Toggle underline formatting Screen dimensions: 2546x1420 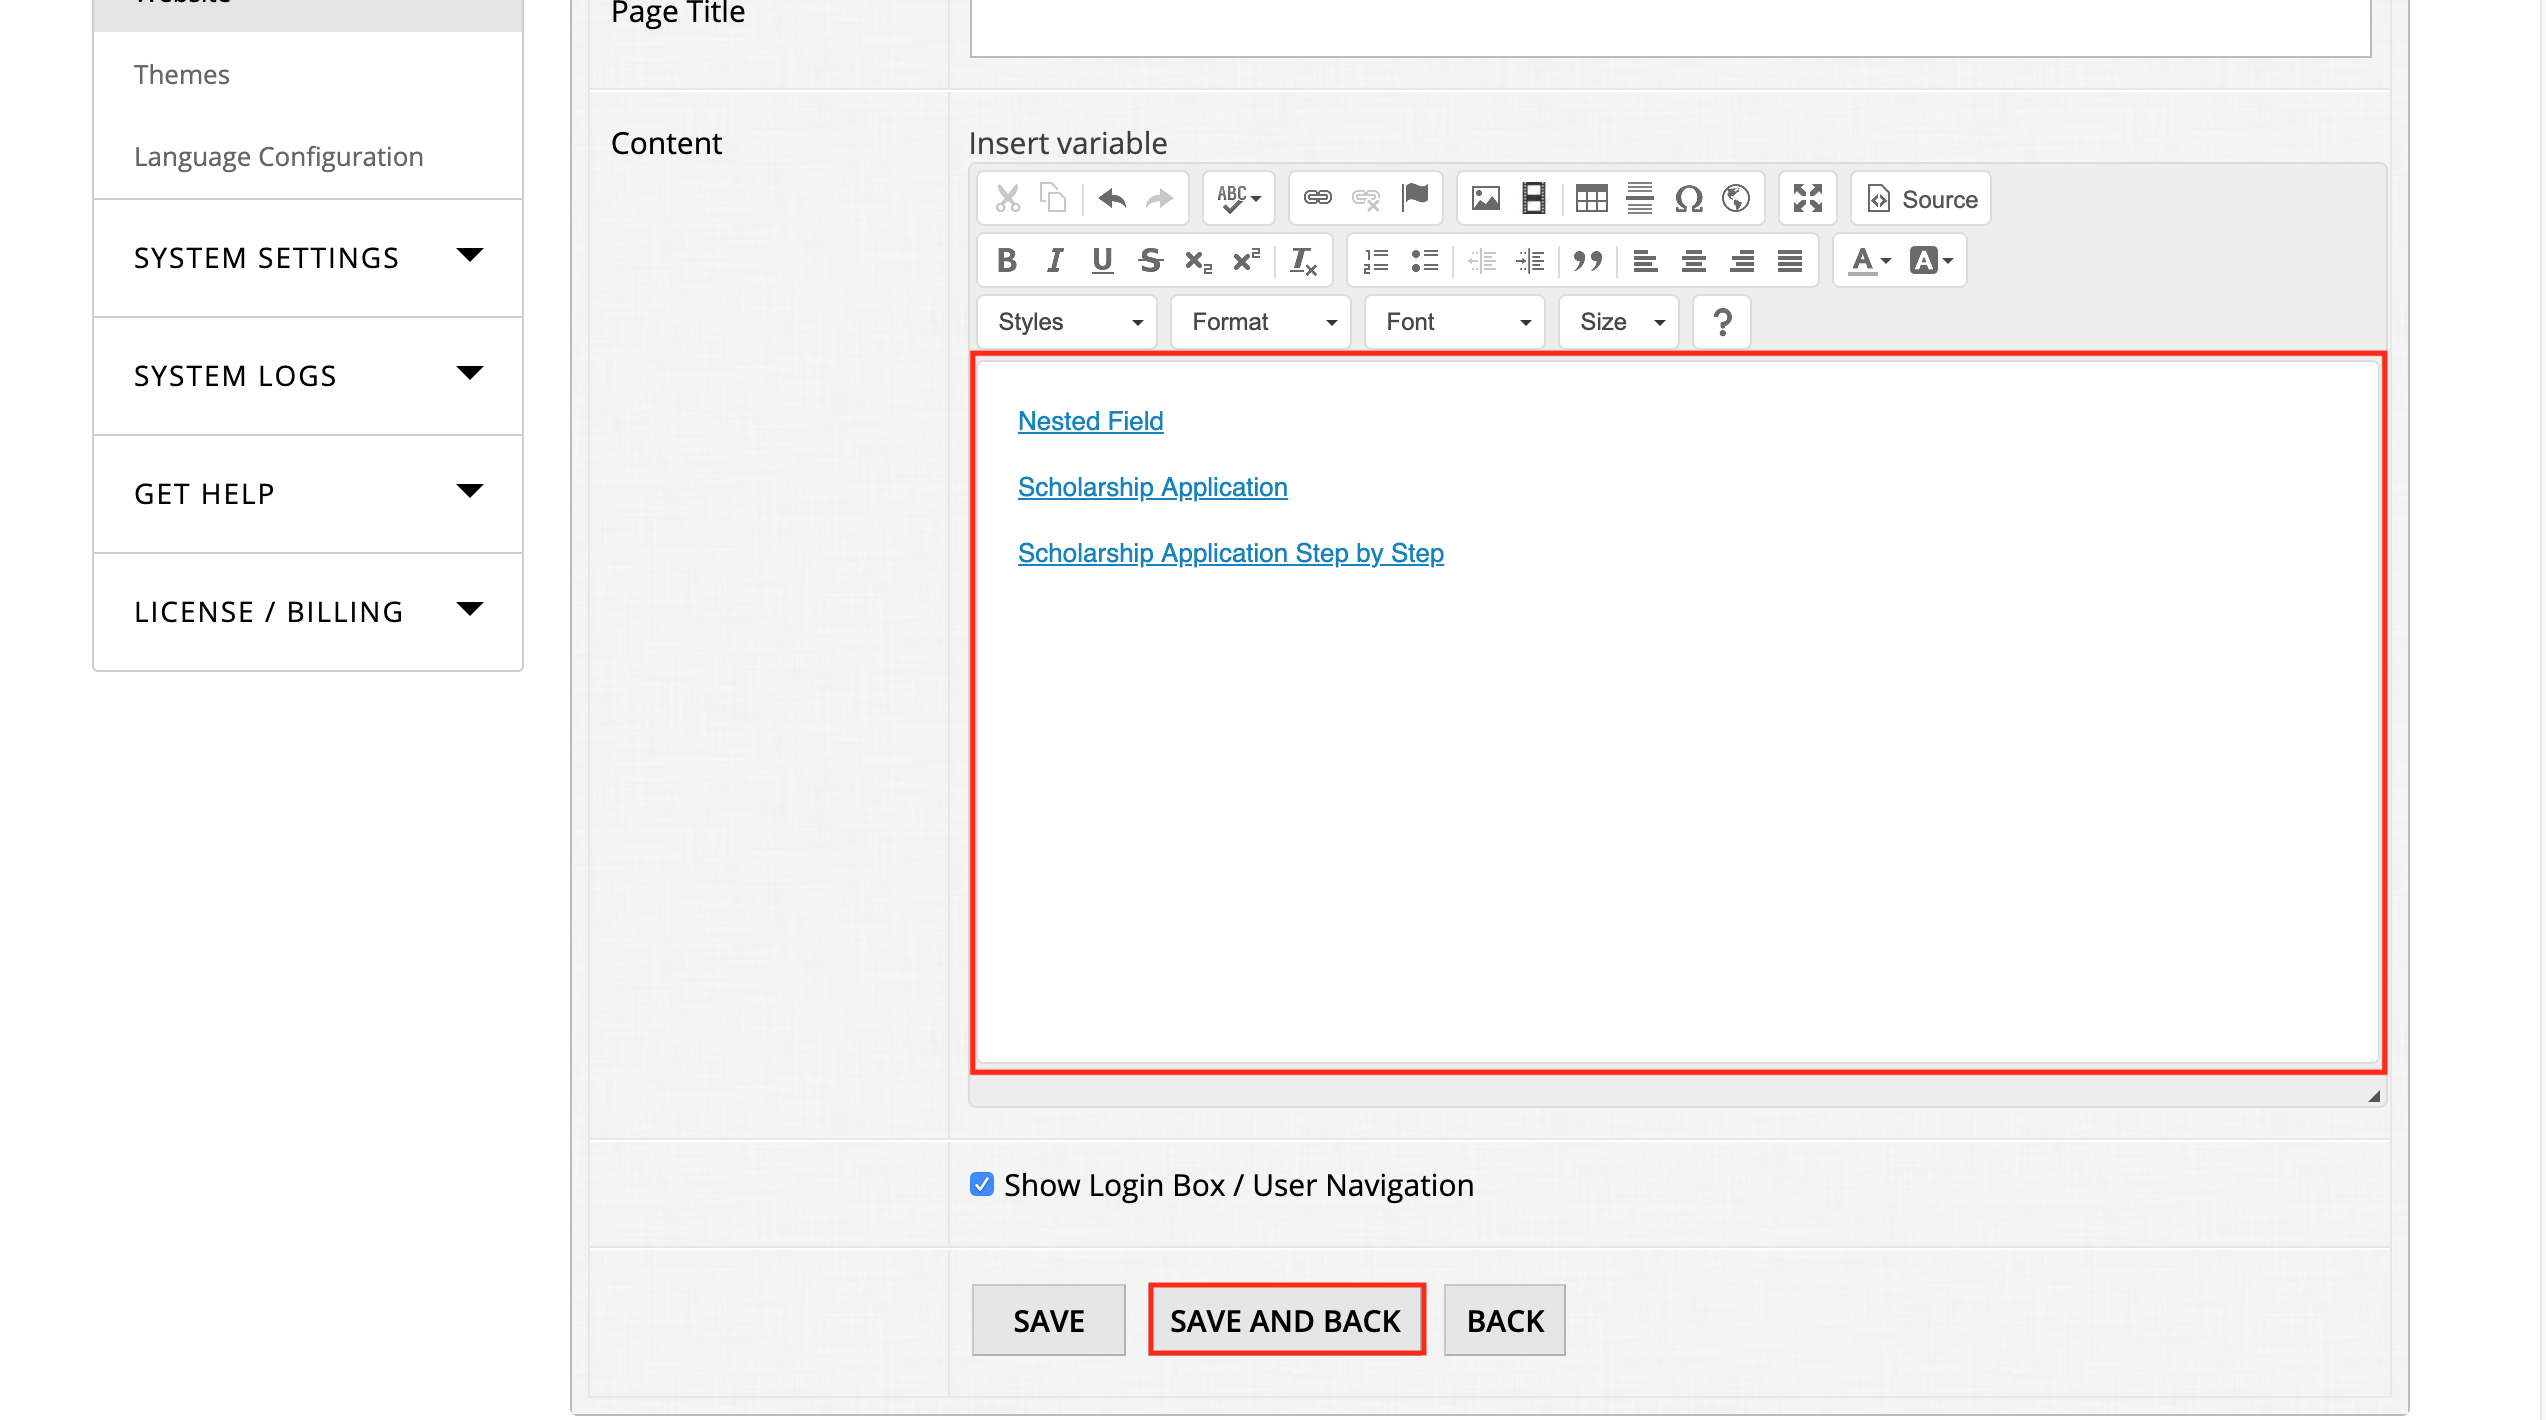1102,261
